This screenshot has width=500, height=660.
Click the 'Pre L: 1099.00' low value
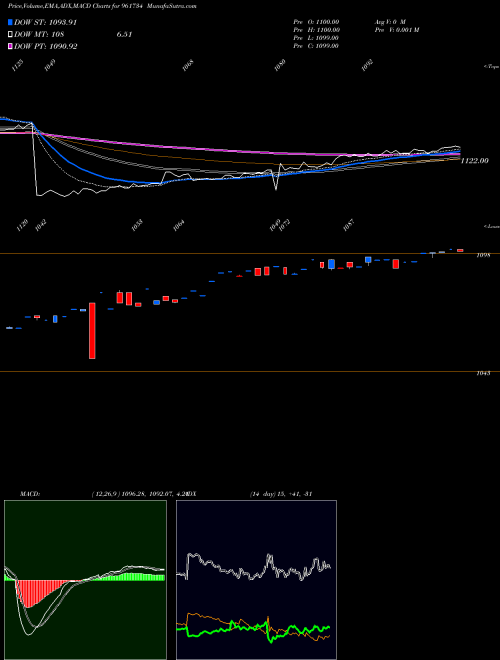[316, 38]
